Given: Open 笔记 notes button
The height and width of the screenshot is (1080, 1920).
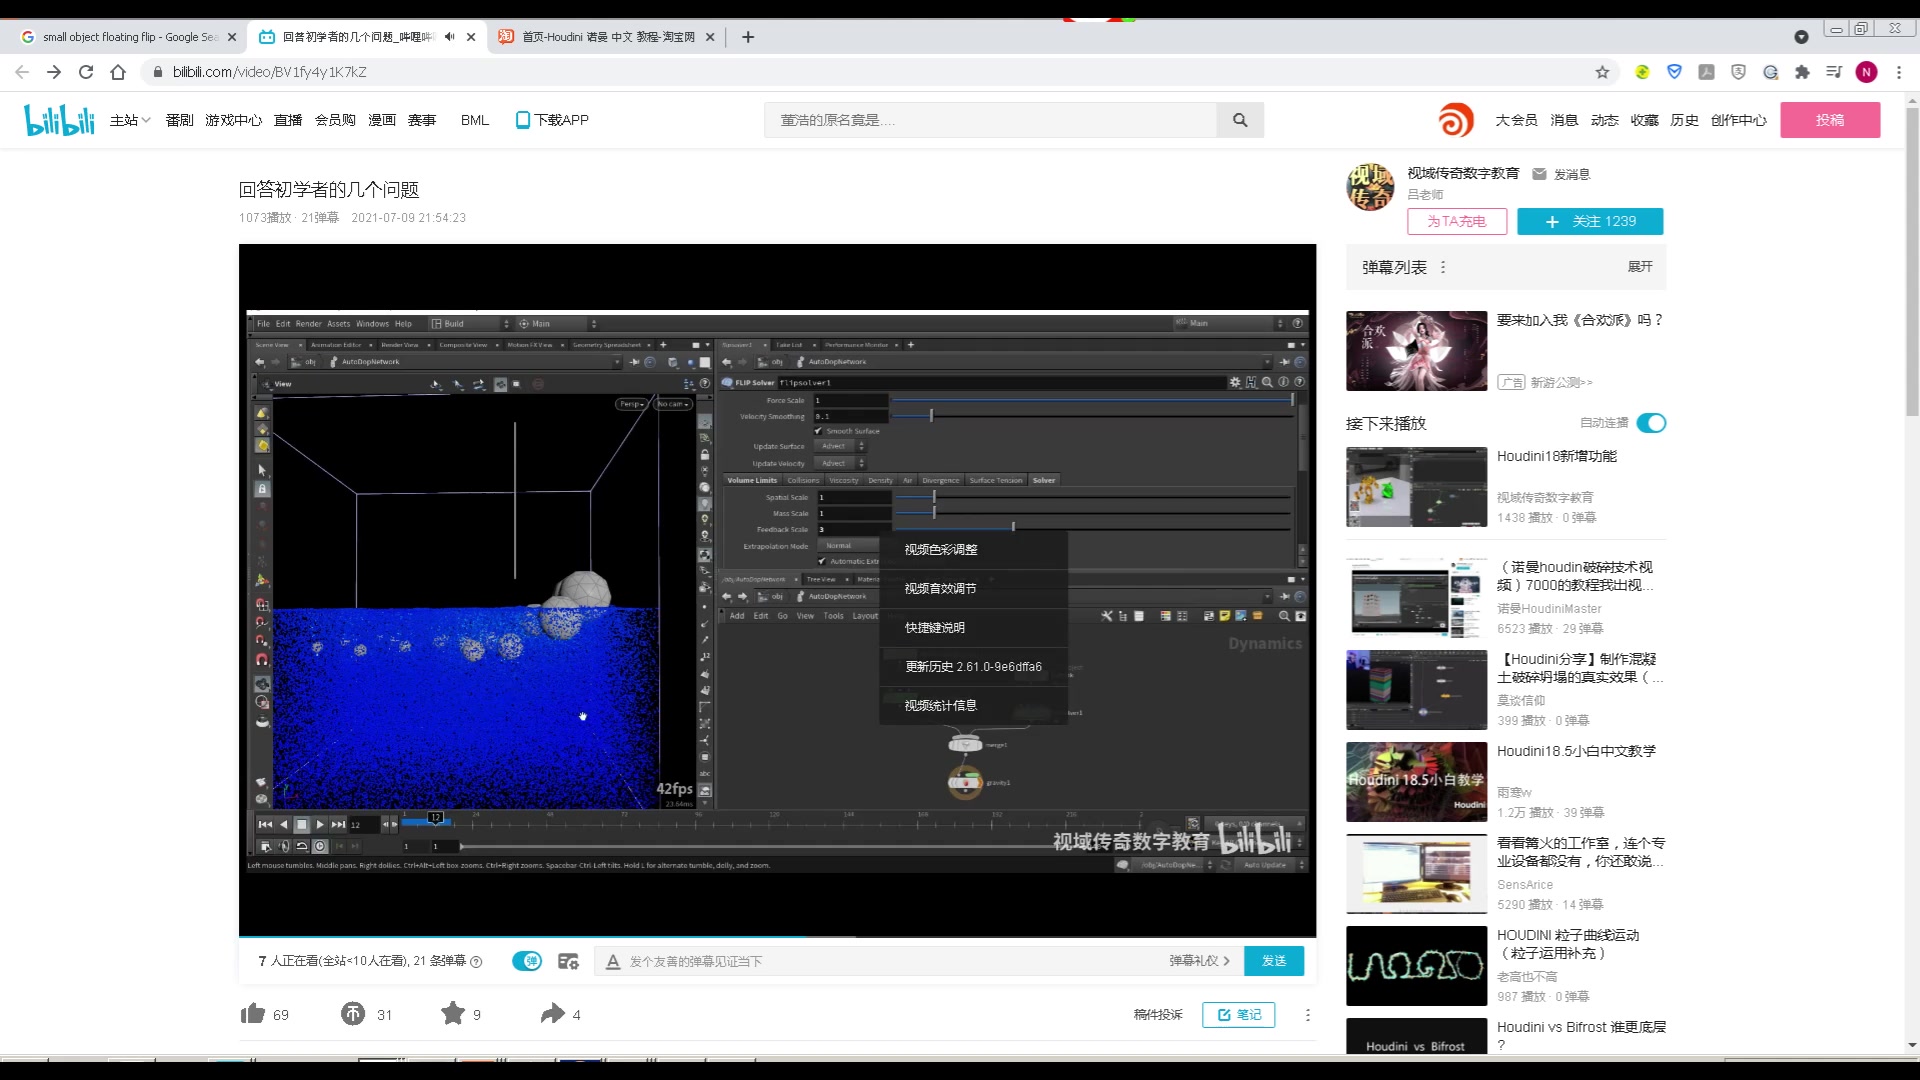Looking at the screenshot, I should point(1239,1014).
